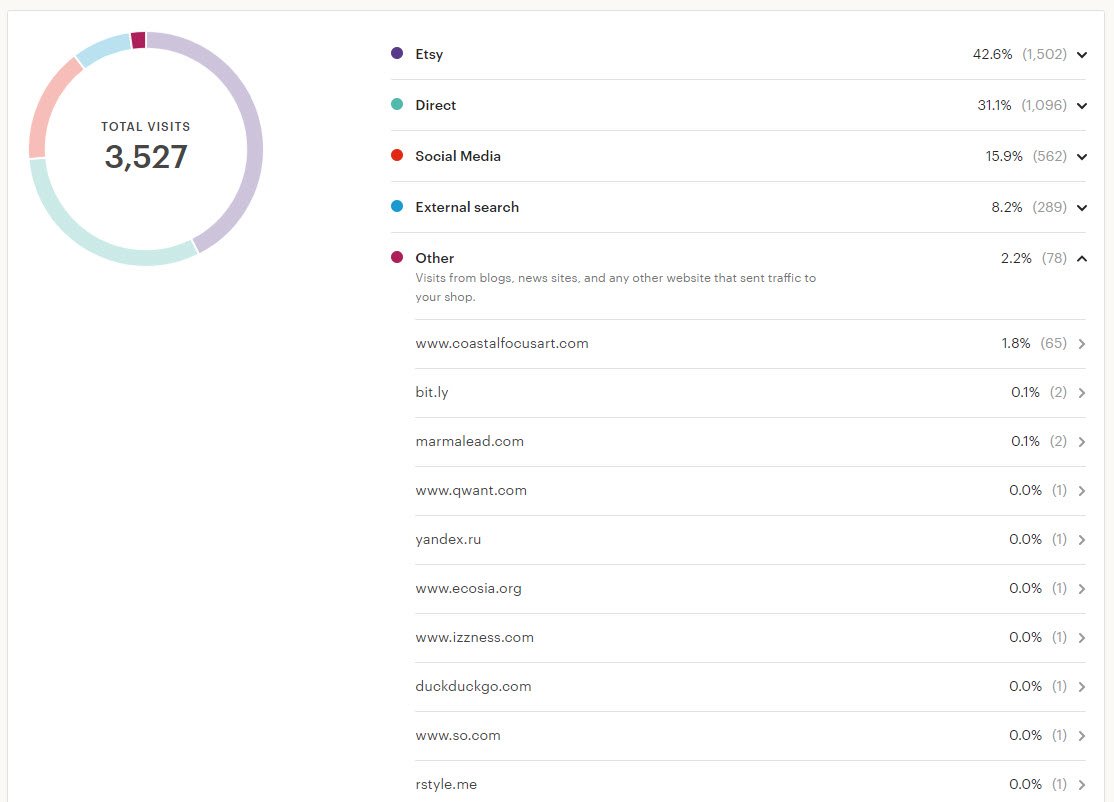Expand the External search chevron
The height and width of the screenshot is (802, 1114).
click(1081, 208)
